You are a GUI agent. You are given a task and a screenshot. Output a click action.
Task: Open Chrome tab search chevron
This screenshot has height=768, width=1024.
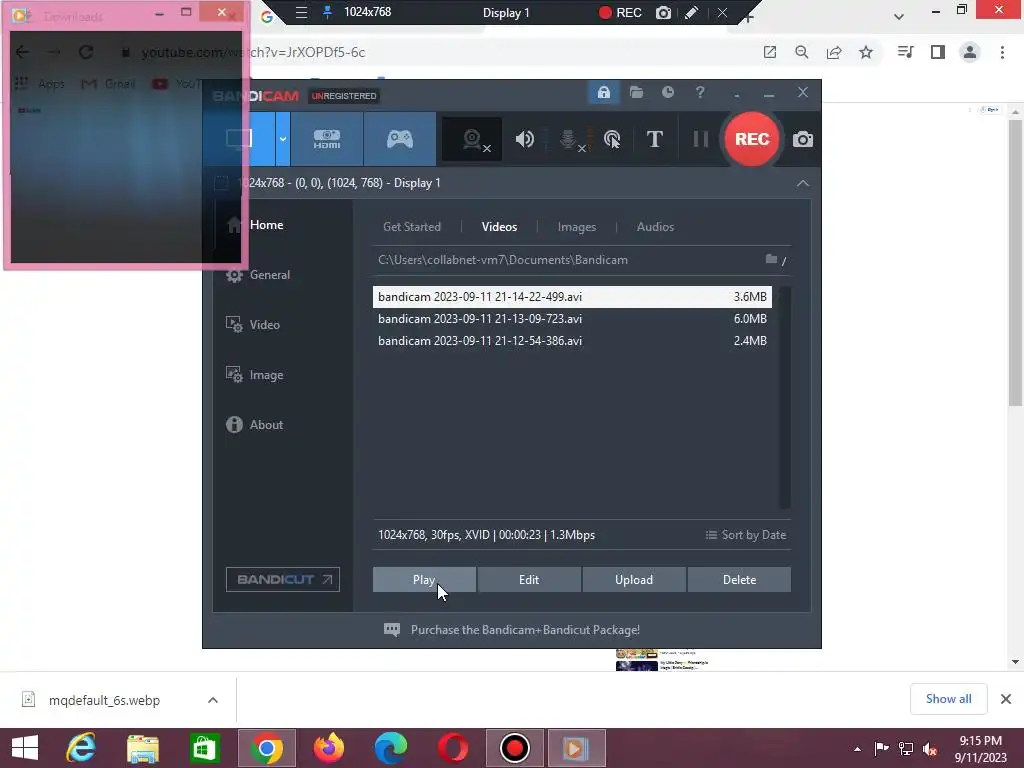click(x=899, y=16)
